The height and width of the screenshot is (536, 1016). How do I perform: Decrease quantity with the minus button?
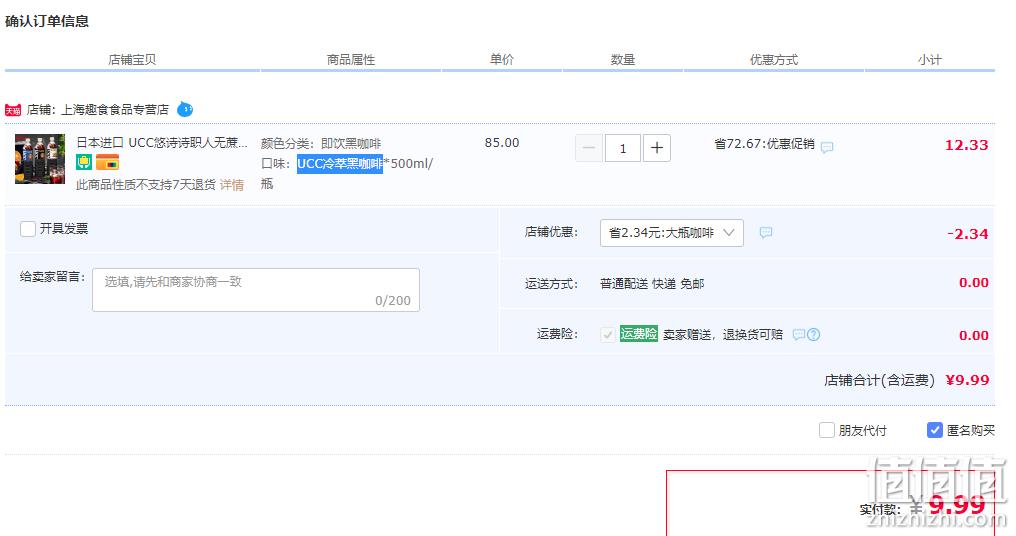[x=589, y=148]
